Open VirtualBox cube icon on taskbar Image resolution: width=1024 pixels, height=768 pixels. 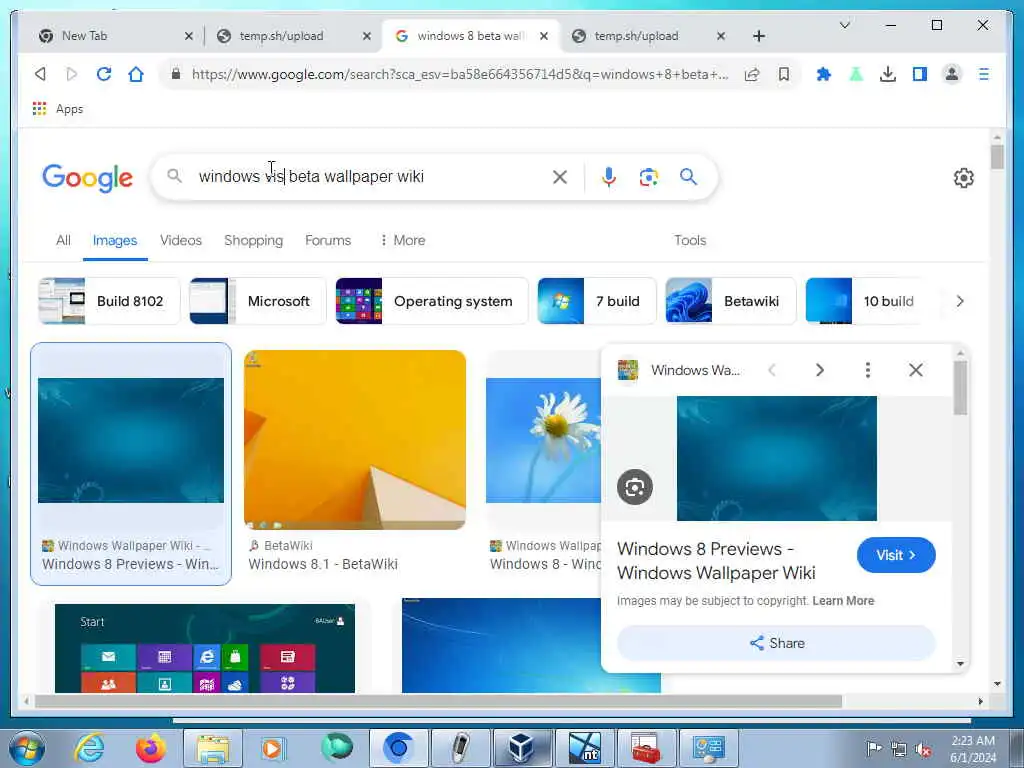[522, 748]
